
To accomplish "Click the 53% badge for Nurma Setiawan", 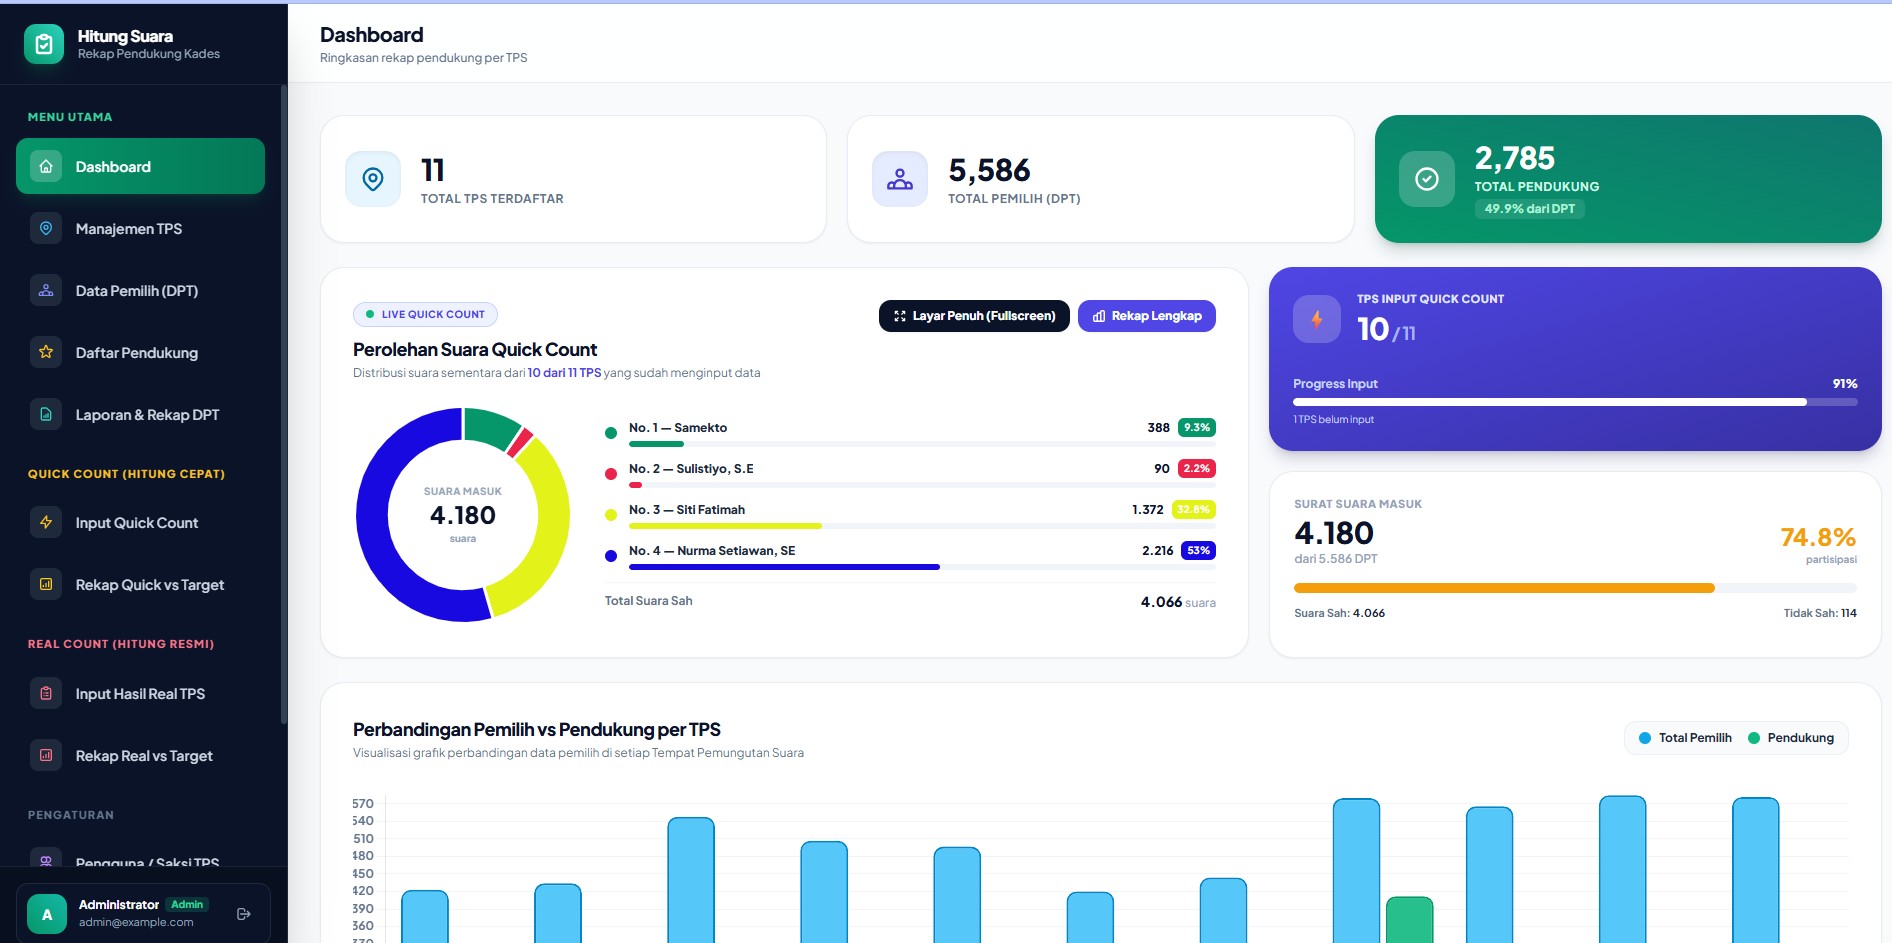I will [x=1198, y=550].
